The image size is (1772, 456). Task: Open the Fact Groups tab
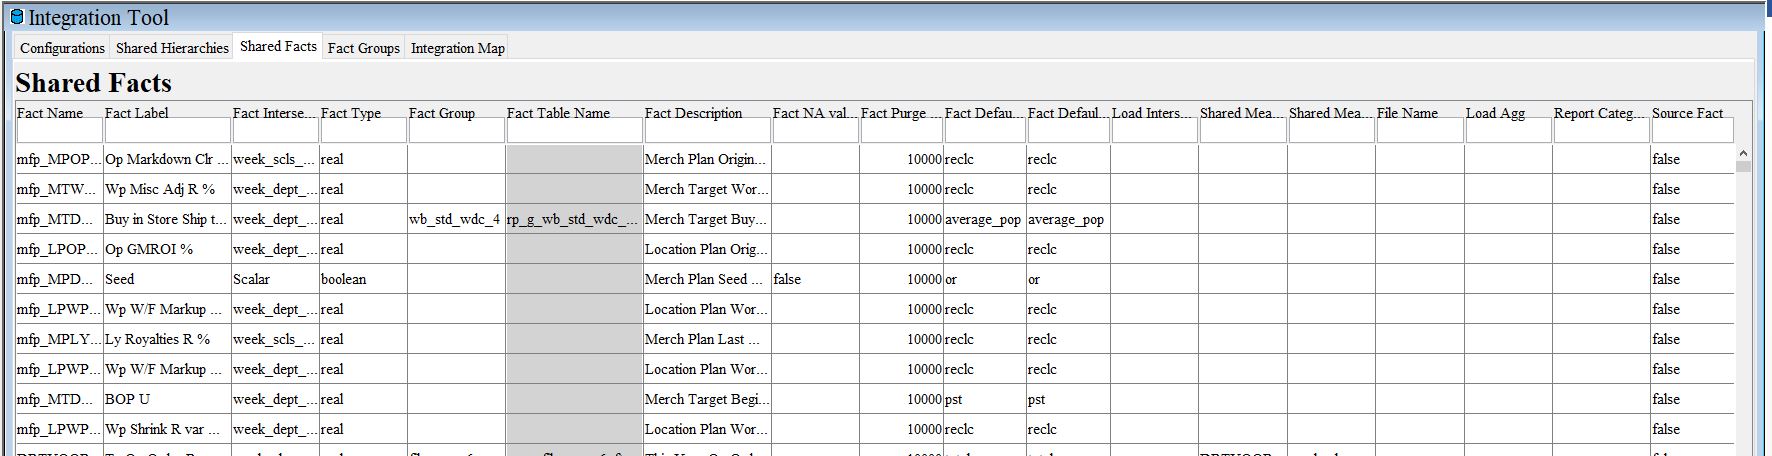click(363, 48)
